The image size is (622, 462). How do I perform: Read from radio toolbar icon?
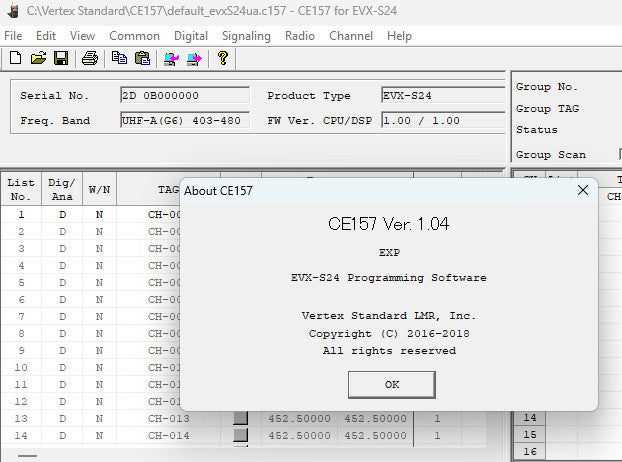[171, 59]
